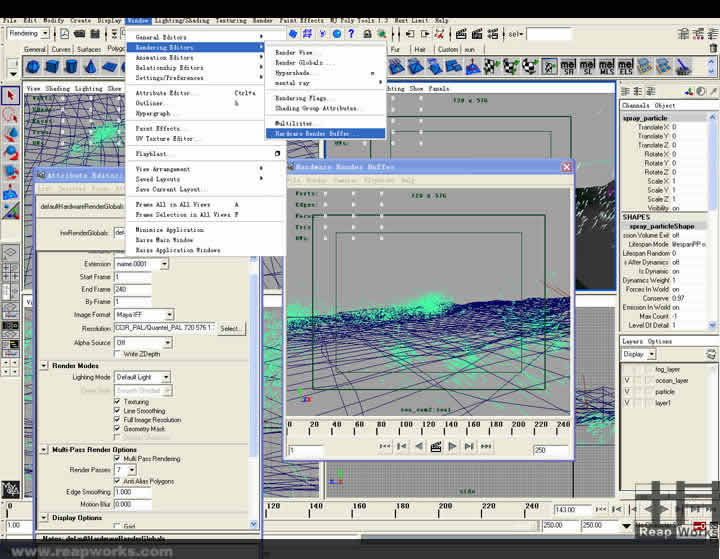Create a polygon sphere from shelf
The height and width of the screenshot is (559, 720).
33,67
